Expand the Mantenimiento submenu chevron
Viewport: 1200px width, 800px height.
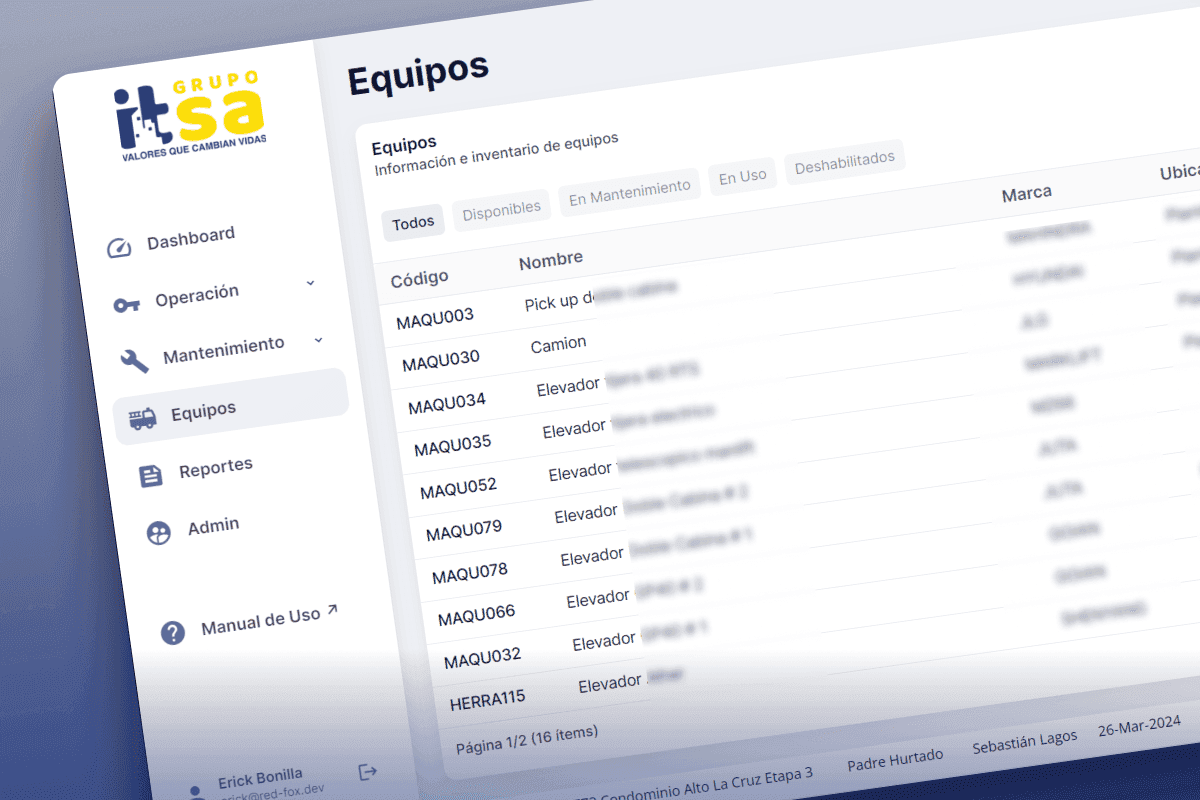[x=318, y=341]
